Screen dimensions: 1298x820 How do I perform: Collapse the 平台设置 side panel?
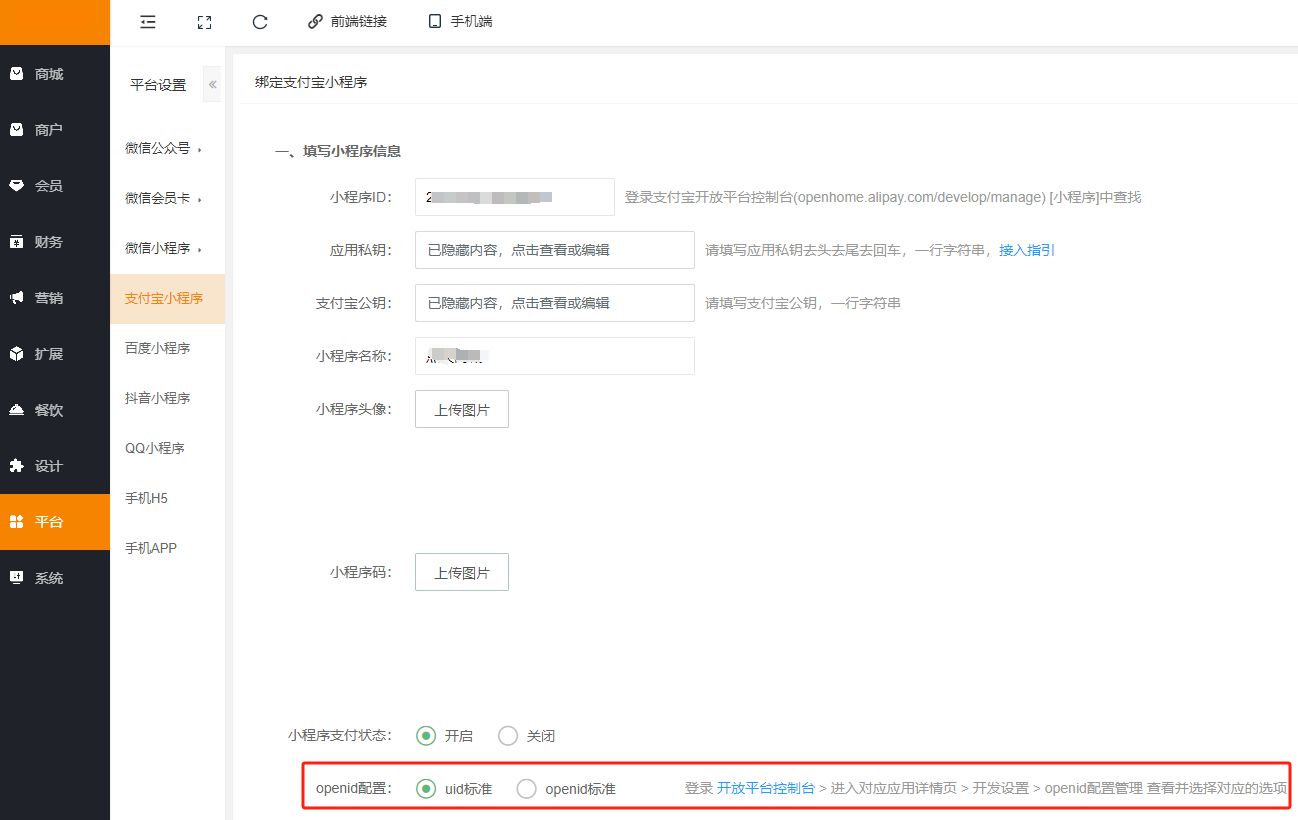tap(212, 85)
